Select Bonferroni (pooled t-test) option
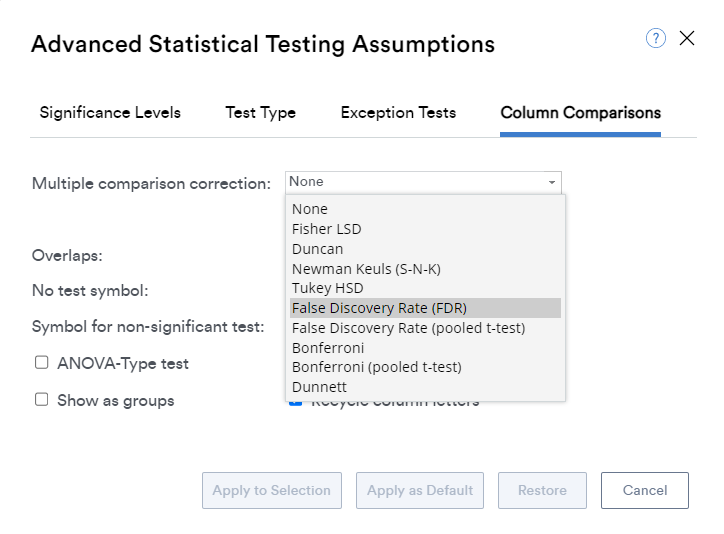 pos(376,367)
